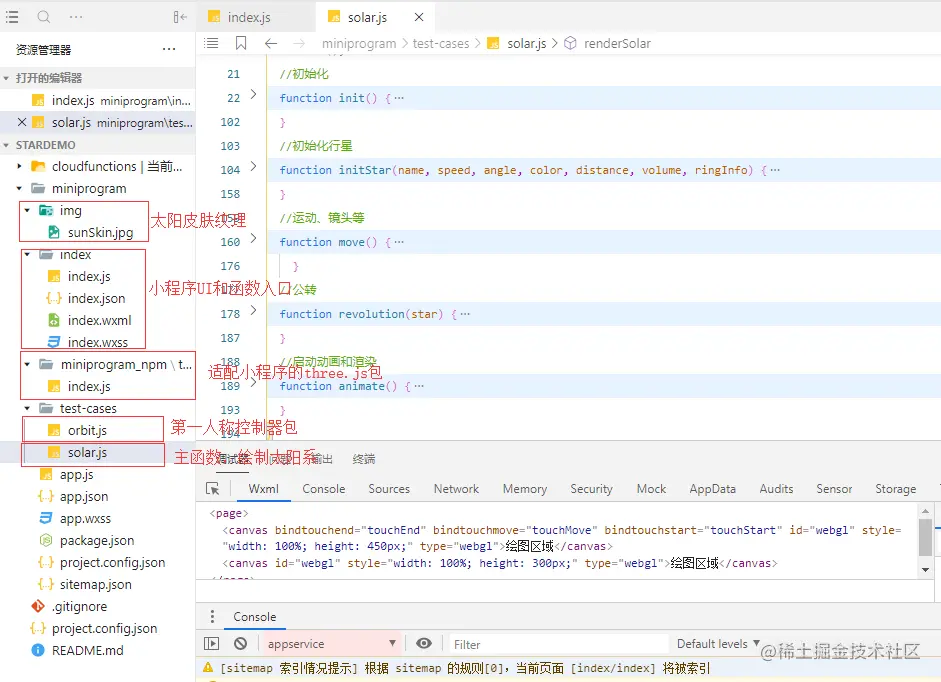Screen dimensions: 941x682
Task: Show the console sidebar panel icon
Action: [212, 644]
